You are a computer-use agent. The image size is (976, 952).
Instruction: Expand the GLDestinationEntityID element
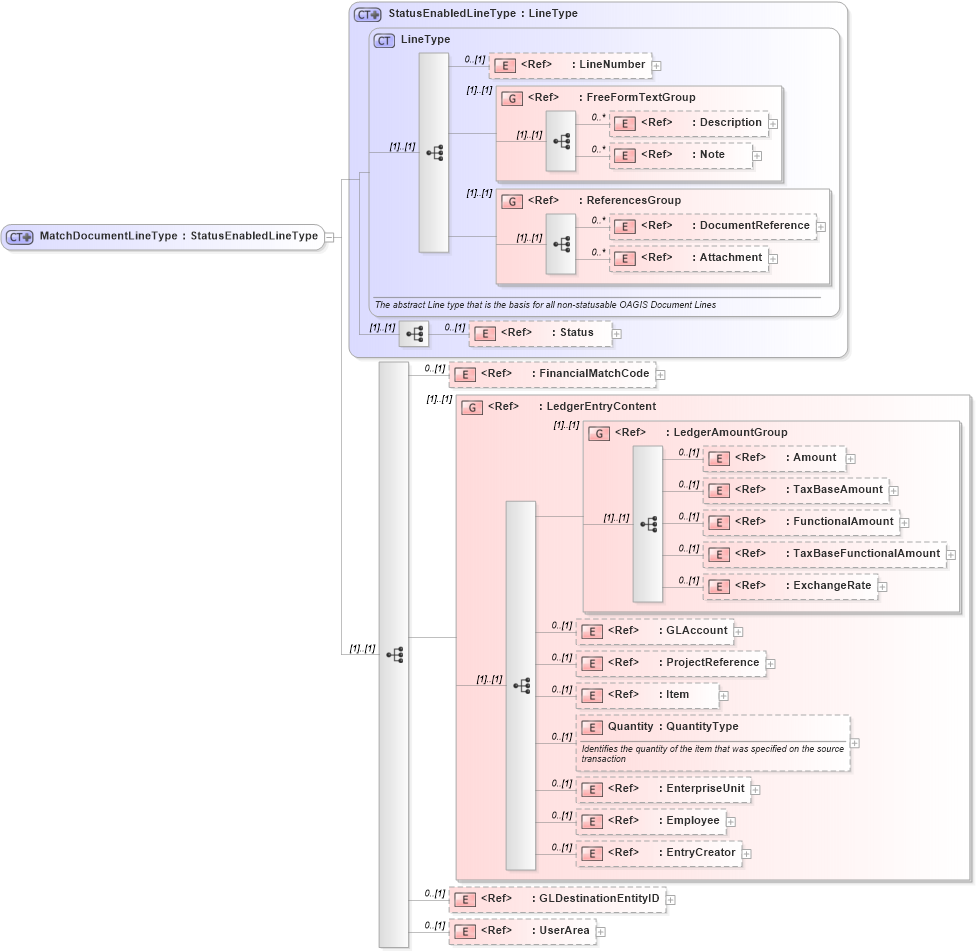click(671, 899)
